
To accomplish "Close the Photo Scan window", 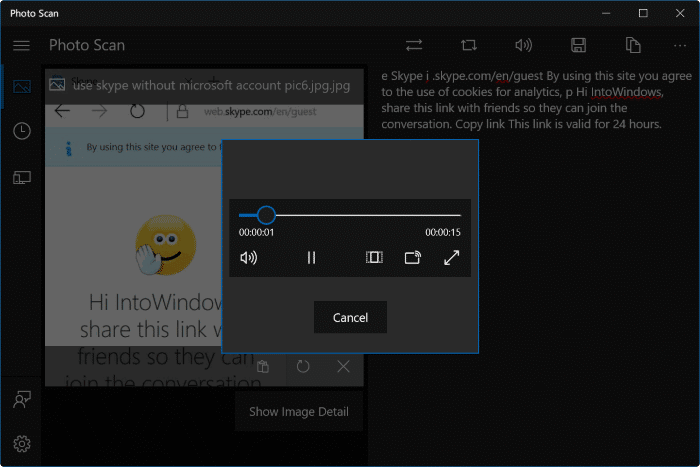I will tap(680, 13).
